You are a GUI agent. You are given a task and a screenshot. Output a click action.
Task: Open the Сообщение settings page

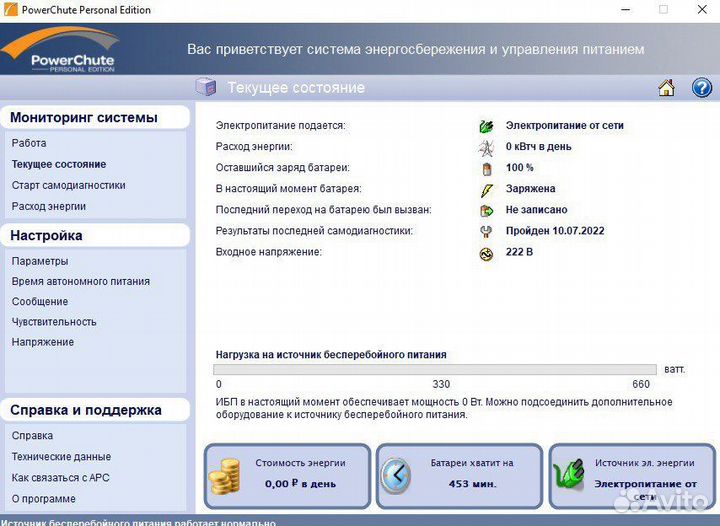pyautogui.click(x=40, y=302)
